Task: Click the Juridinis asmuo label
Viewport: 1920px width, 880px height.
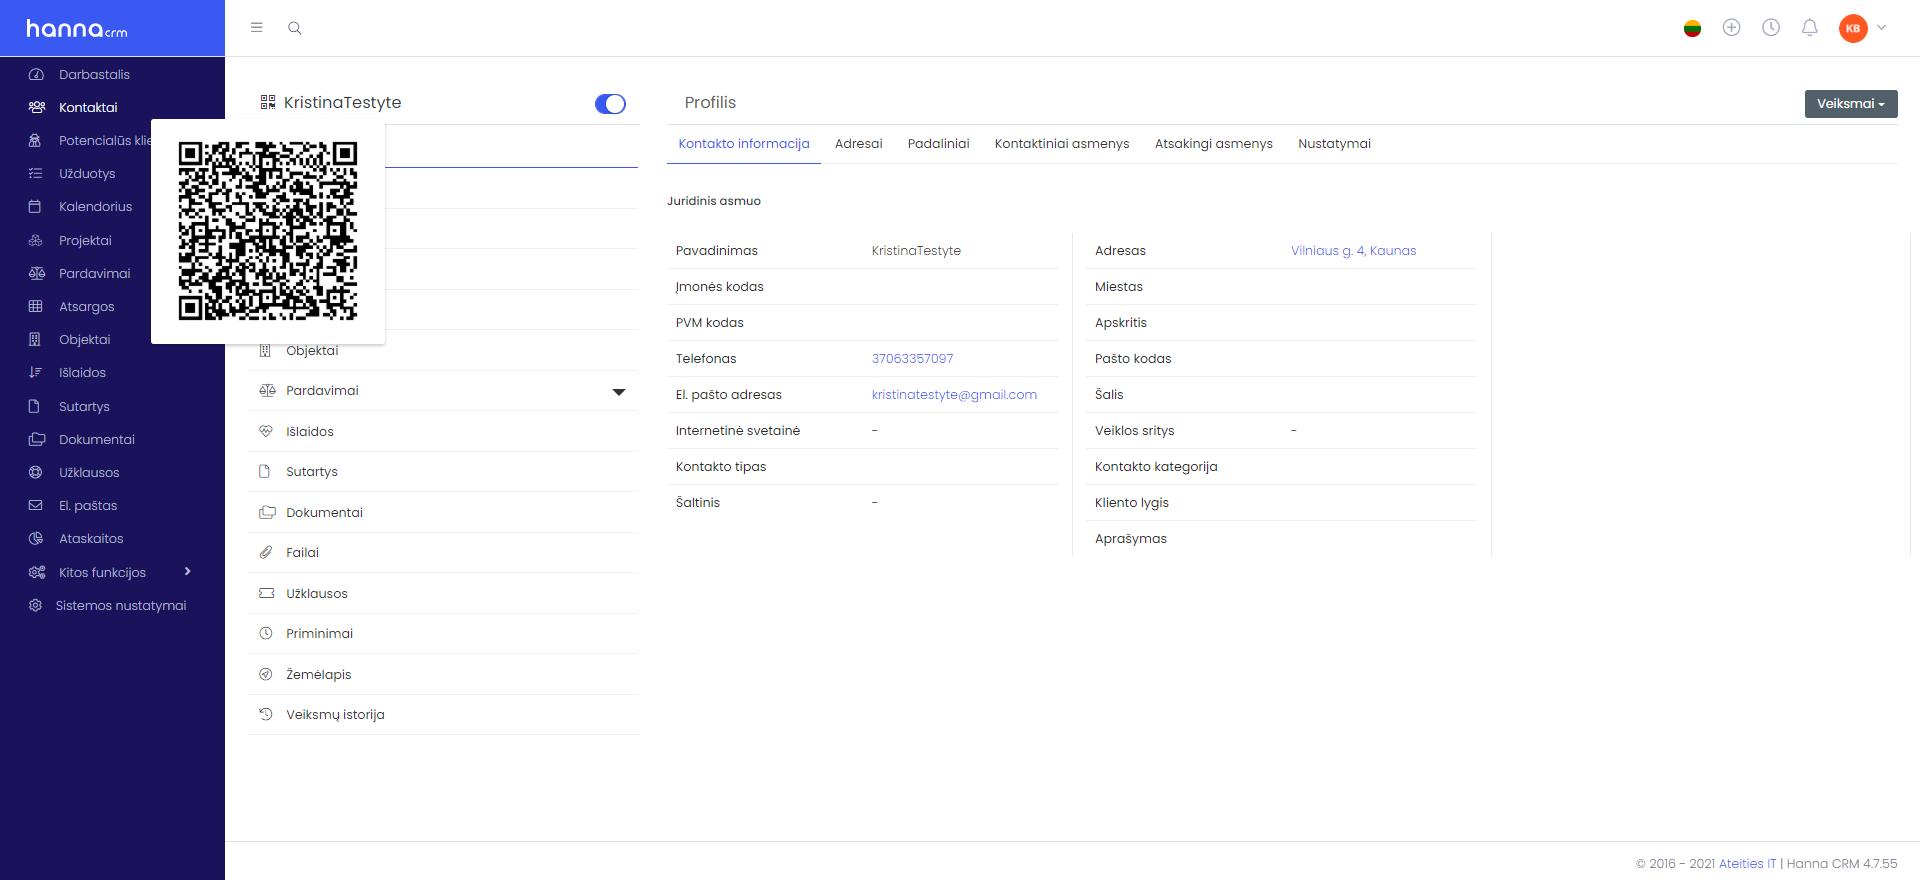Action: click(x=714, y=201)
